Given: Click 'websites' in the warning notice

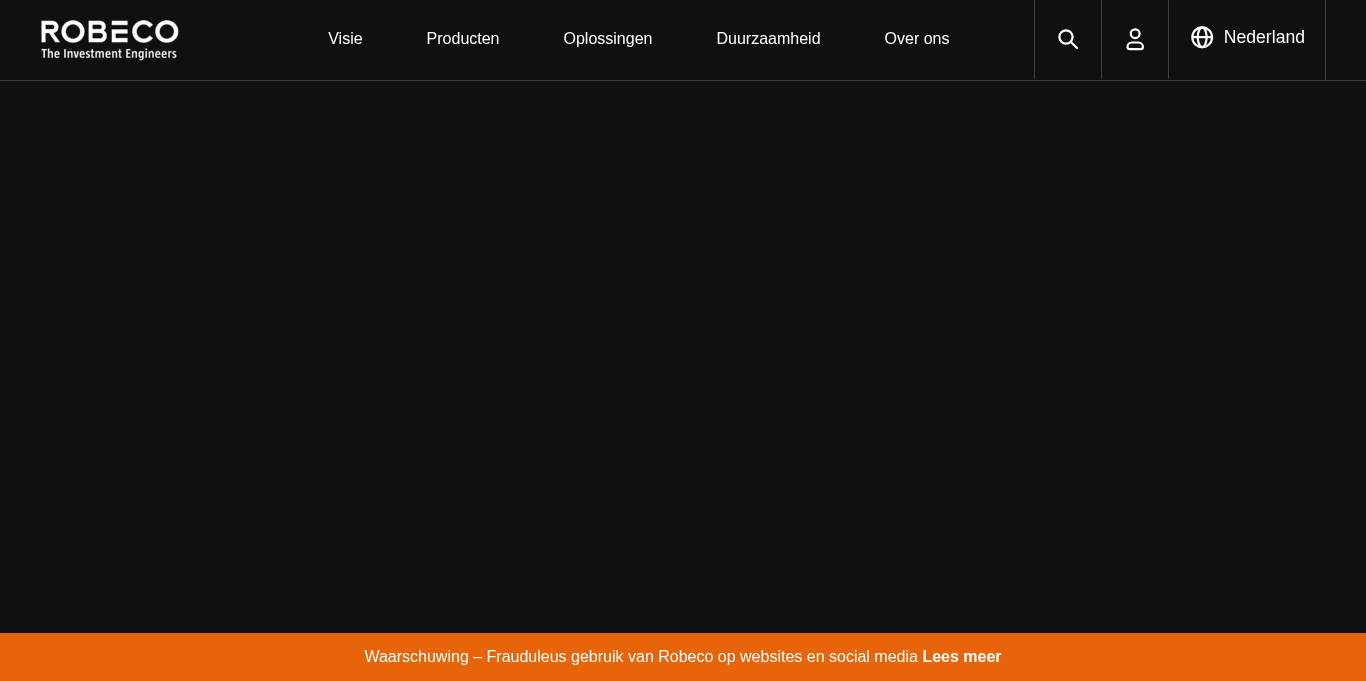Looking at the screenshot, I should (x=770, y=657).
